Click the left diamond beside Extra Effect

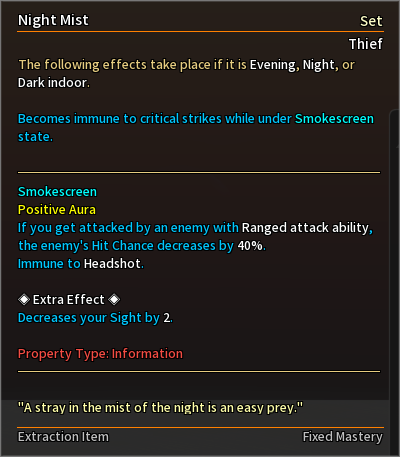point(24,300)
